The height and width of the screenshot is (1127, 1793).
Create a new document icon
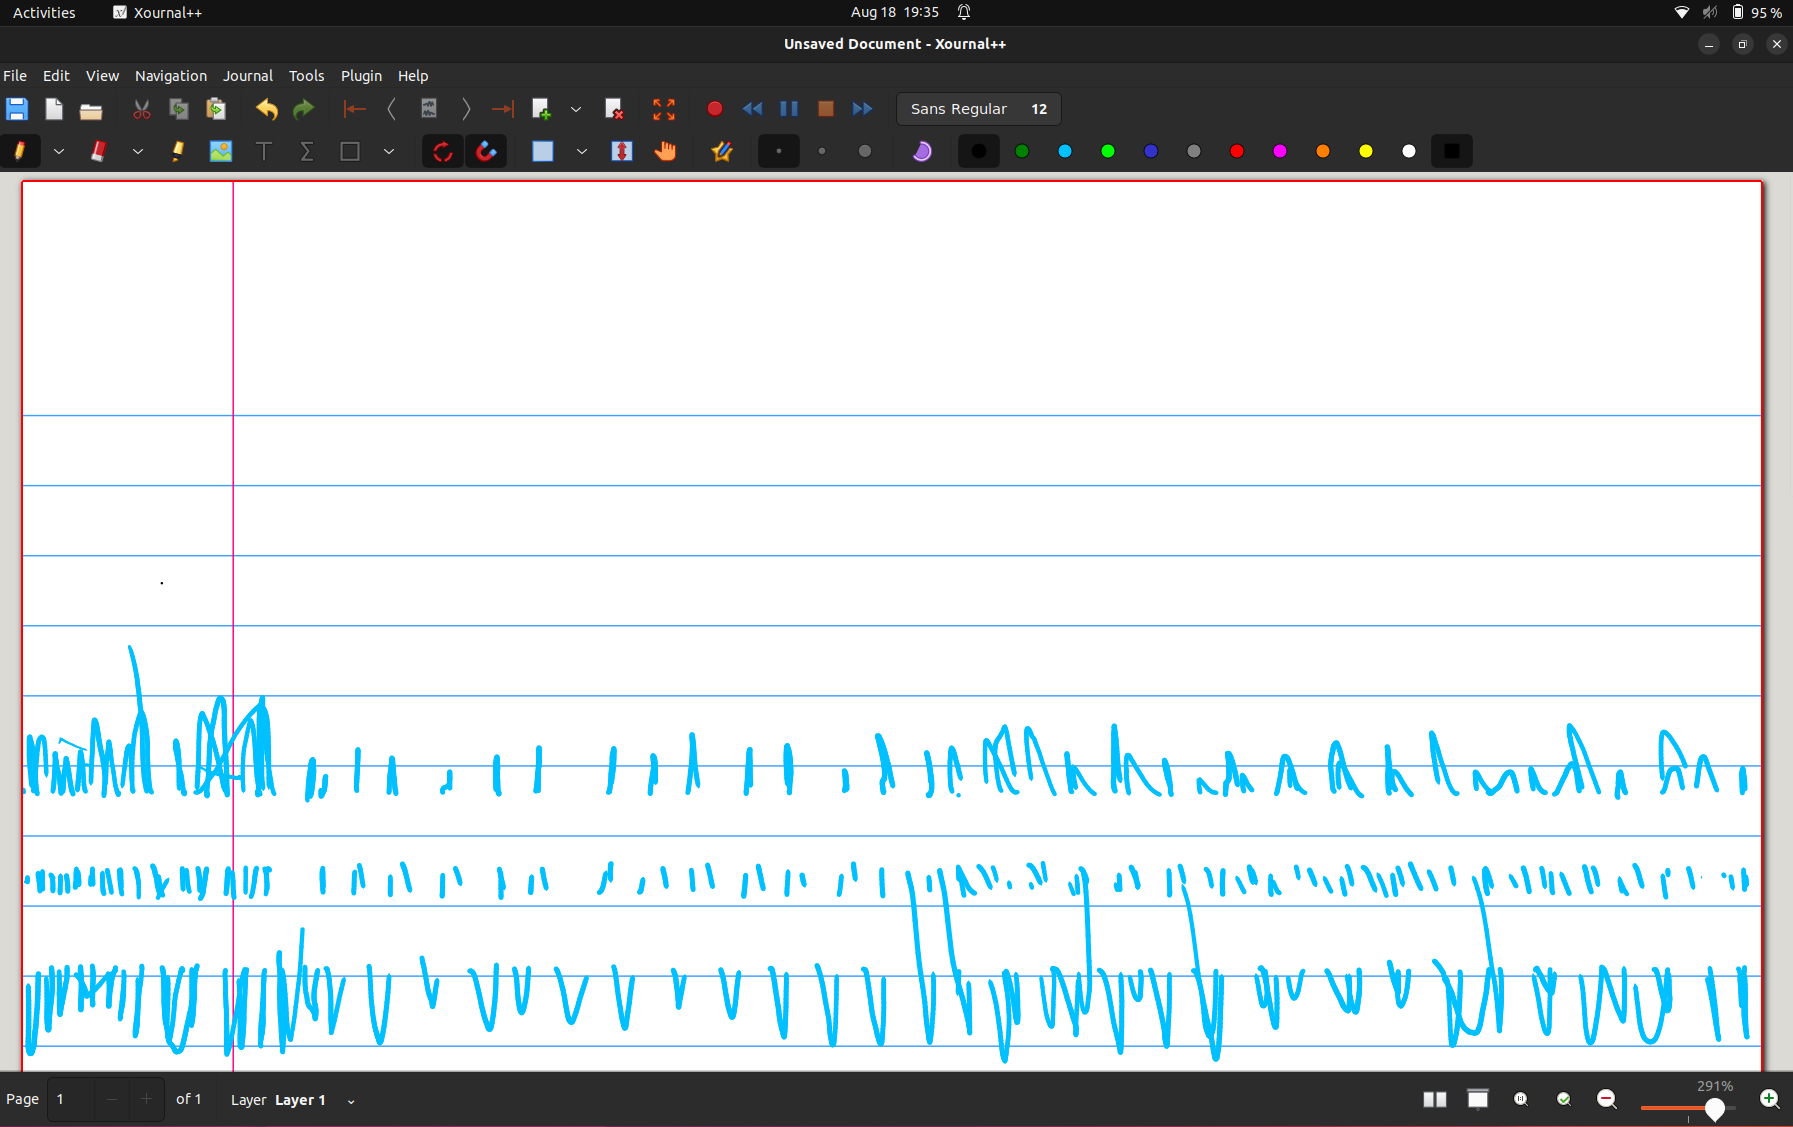[x=54, y=109]
